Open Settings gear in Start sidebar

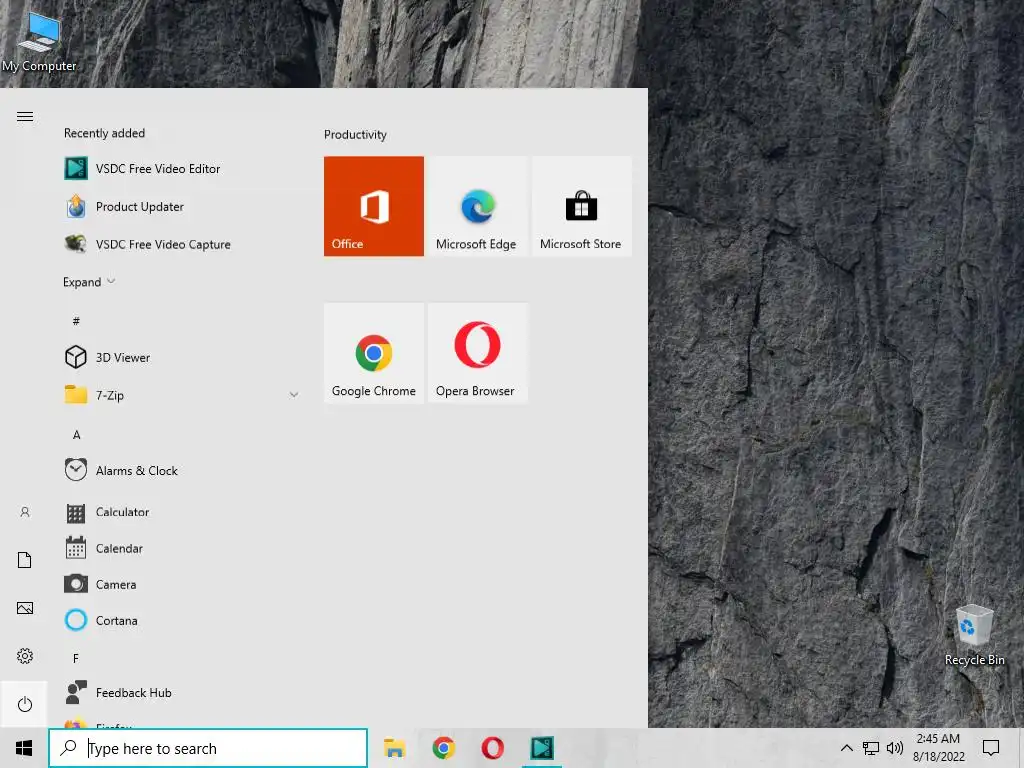click(x=25, y=656)
